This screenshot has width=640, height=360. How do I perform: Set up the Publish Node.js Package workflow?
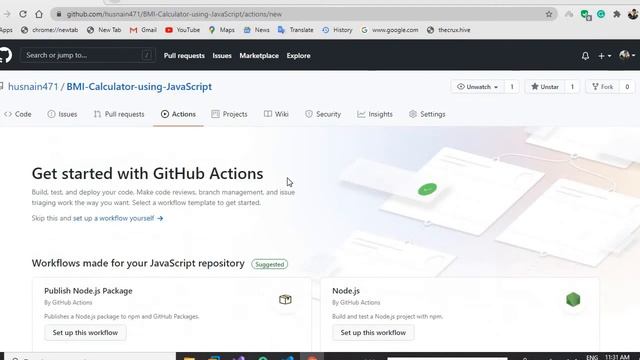pyautogui.click(x=85, y=333)
